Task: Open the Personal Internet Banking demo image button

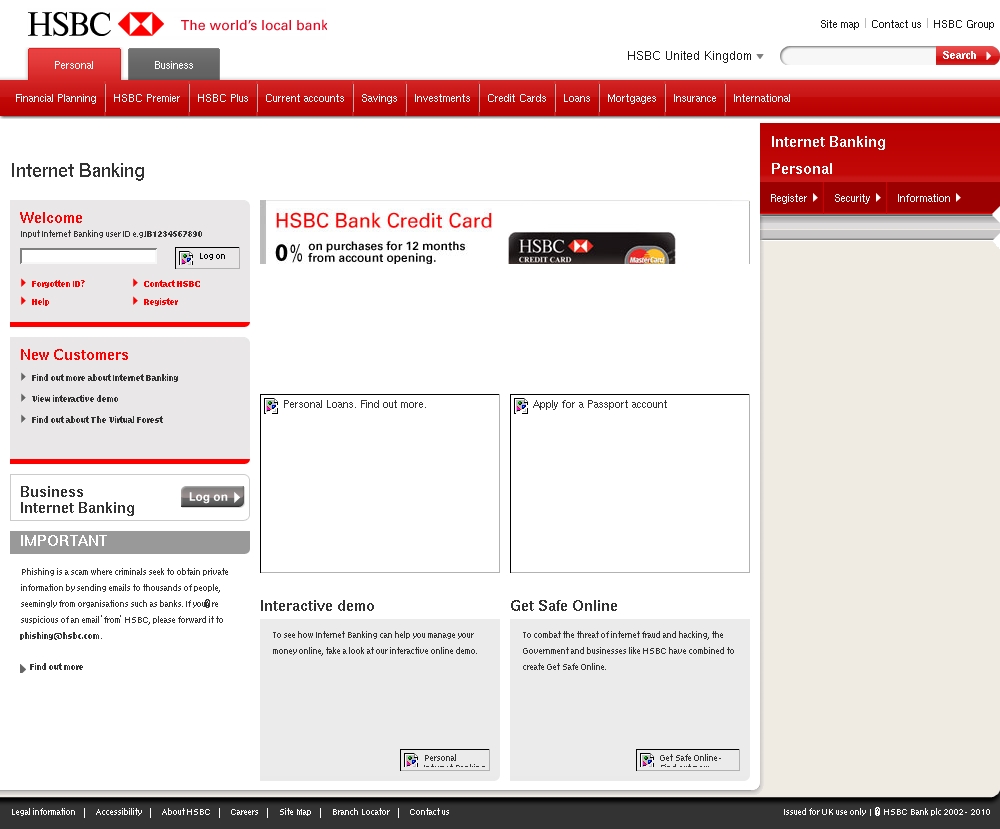Action: coord(445,759)
